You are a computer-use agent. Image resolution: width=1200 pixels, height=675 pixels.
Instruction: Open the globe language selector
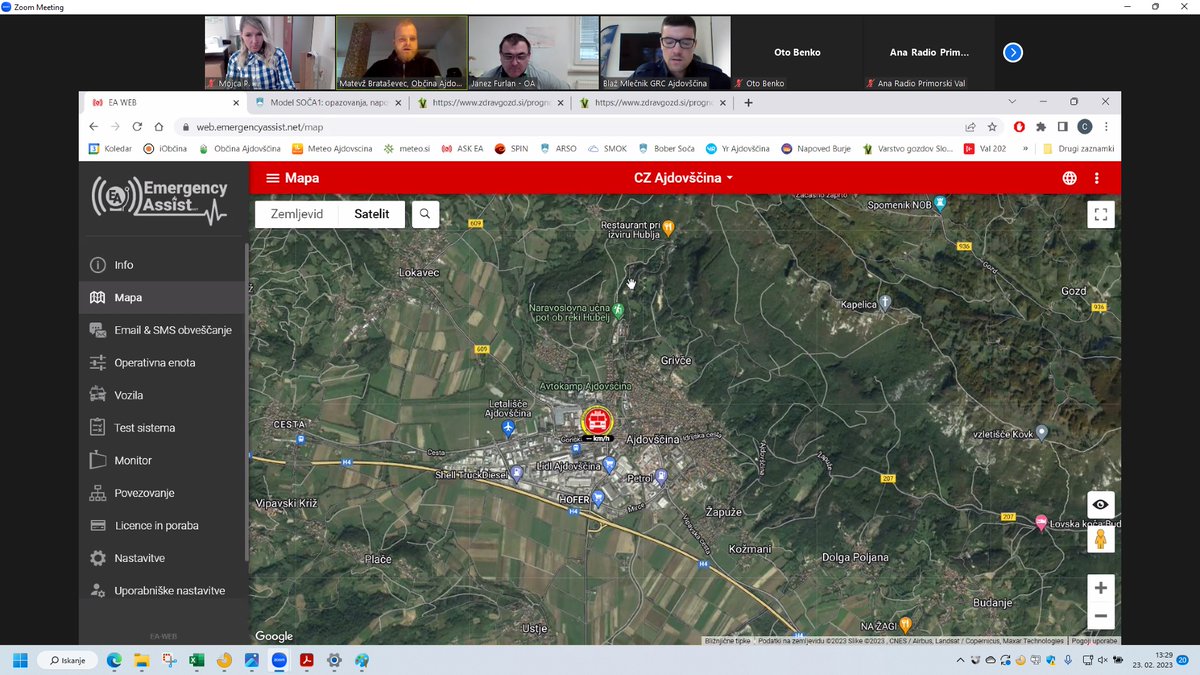tap(1070, 178)
